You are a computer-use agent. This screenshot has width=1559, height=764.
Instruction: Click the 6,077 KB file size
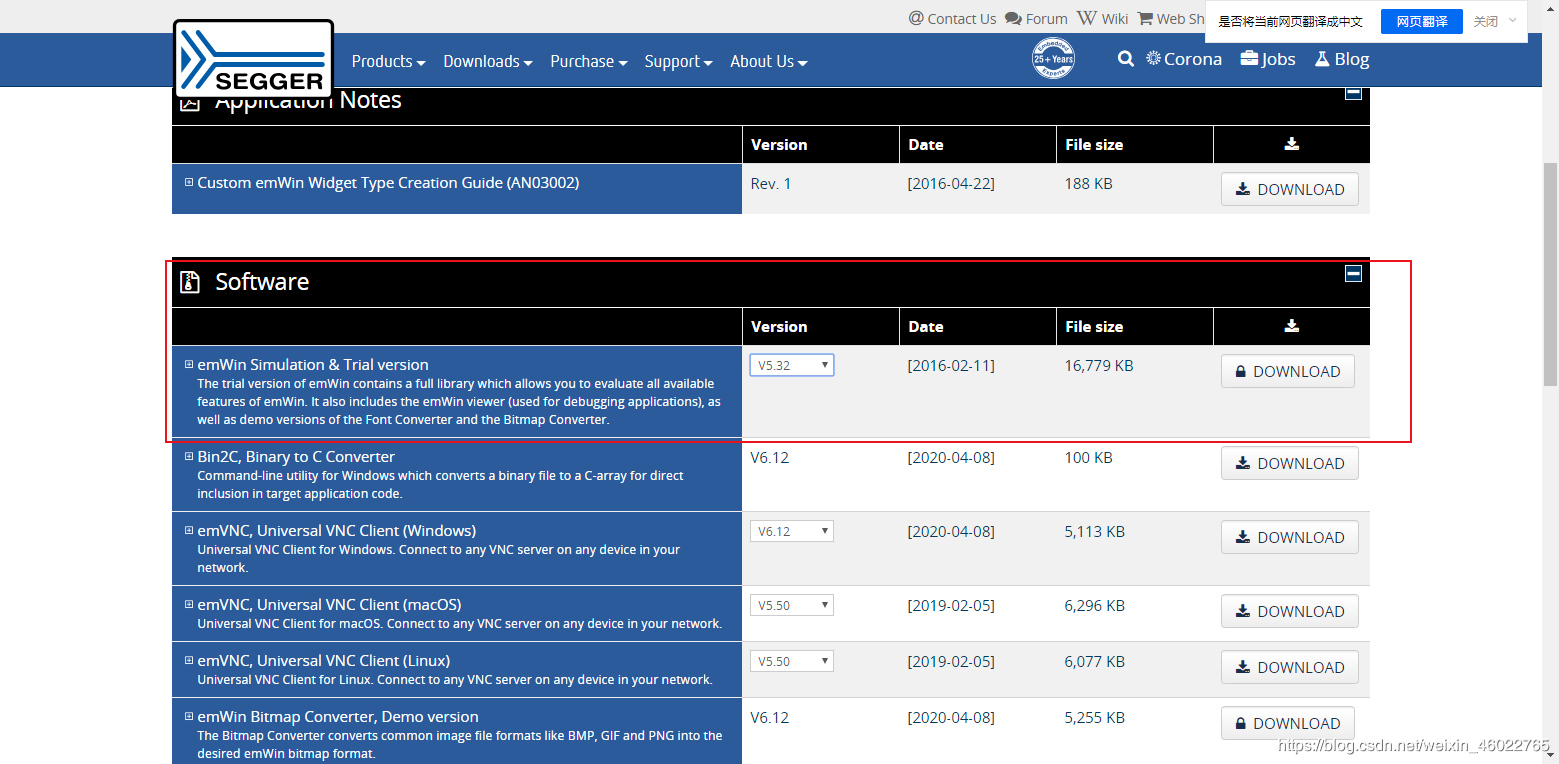point(1095,662)
